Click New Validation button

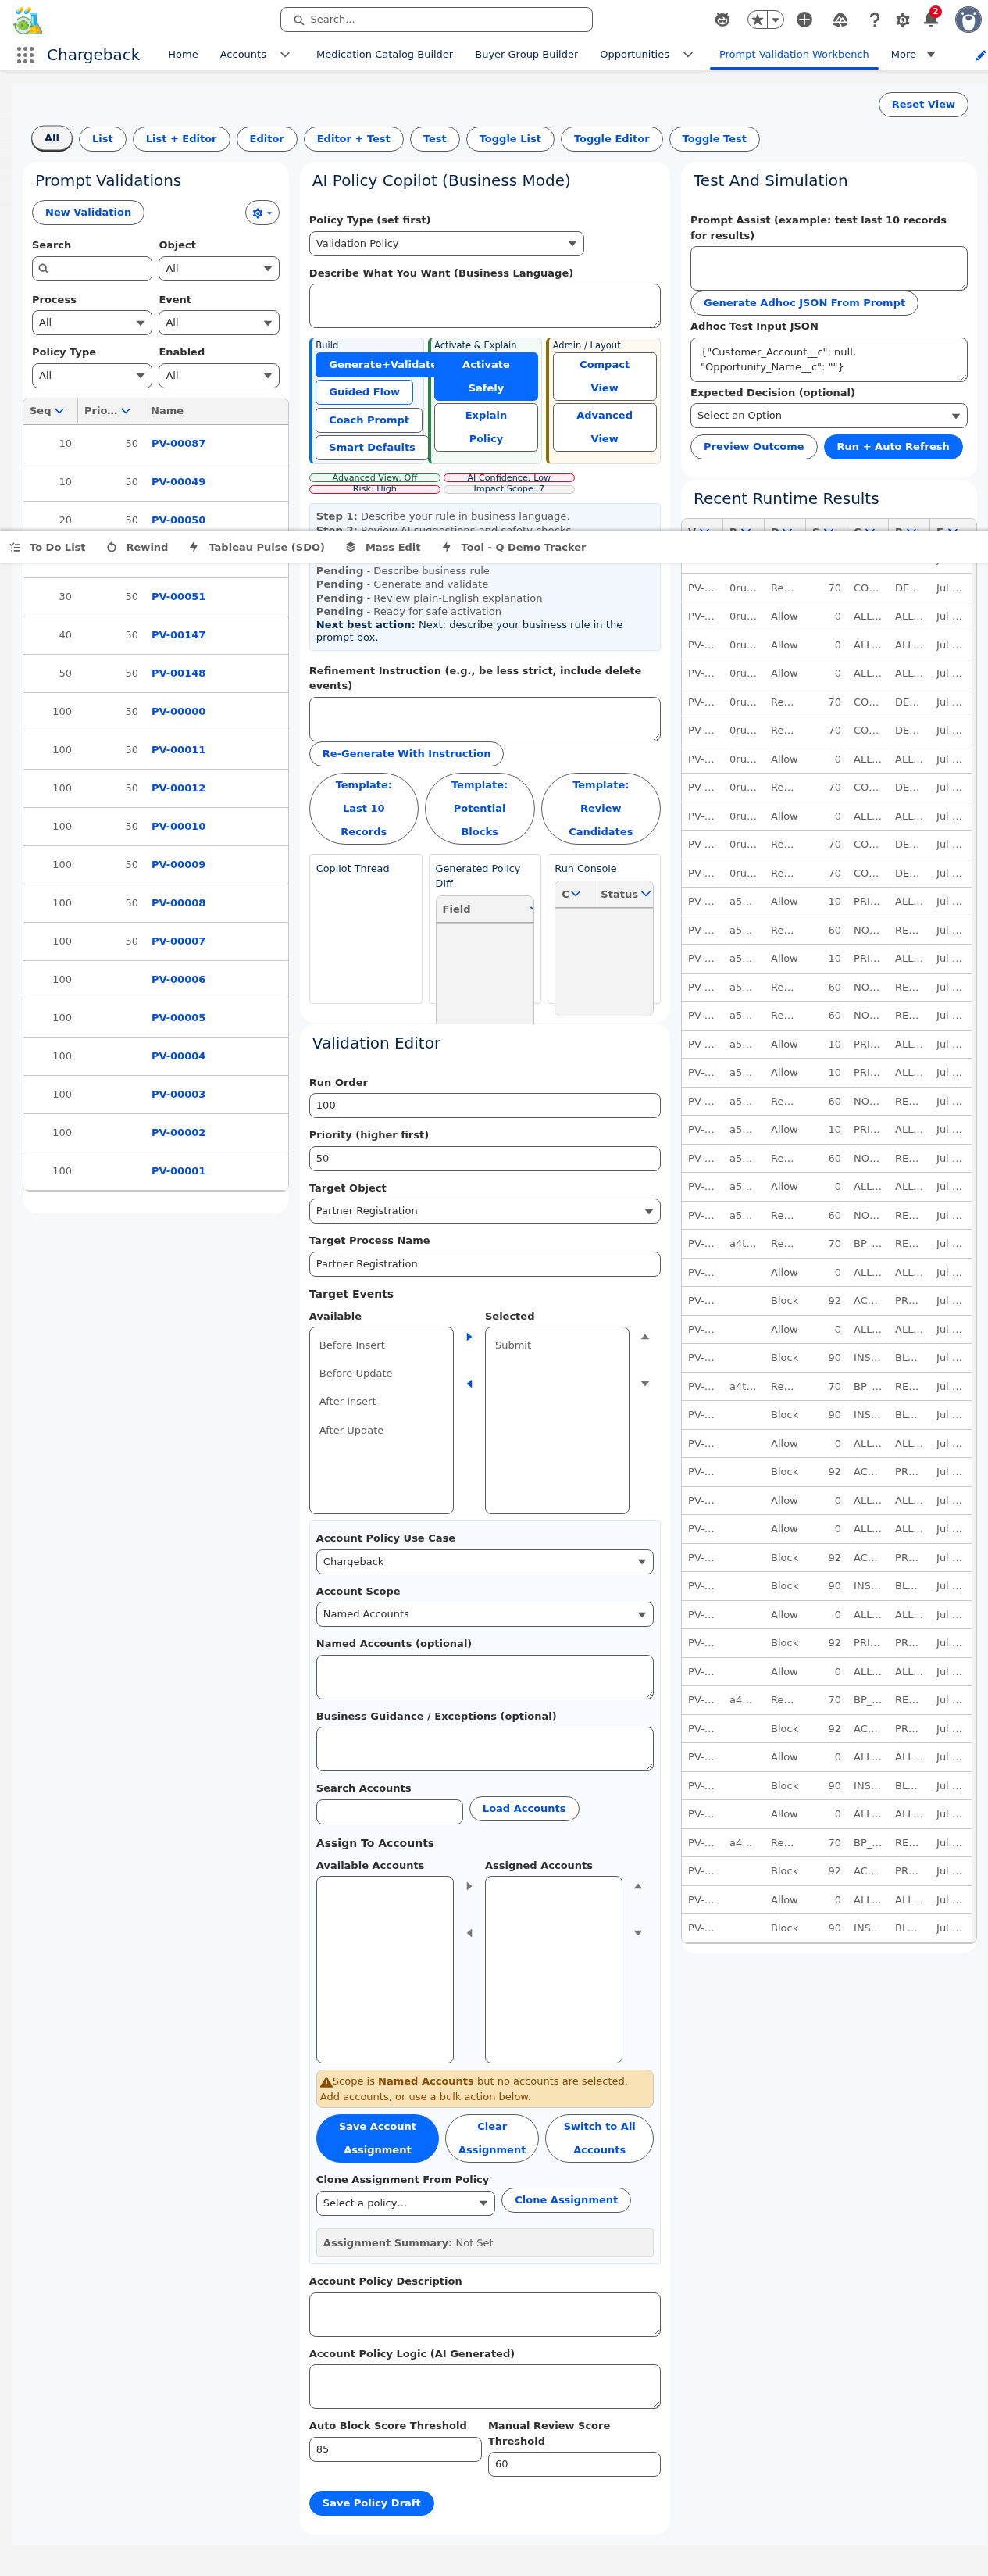[88, 213]
